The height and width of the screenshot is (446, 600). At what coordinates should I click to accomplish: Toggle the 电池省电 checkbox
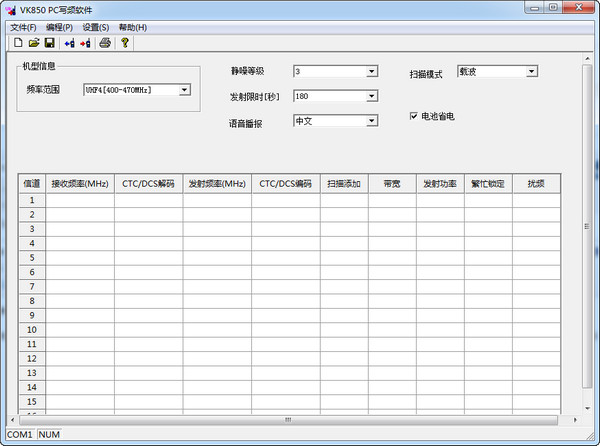(x=413, y=116)
